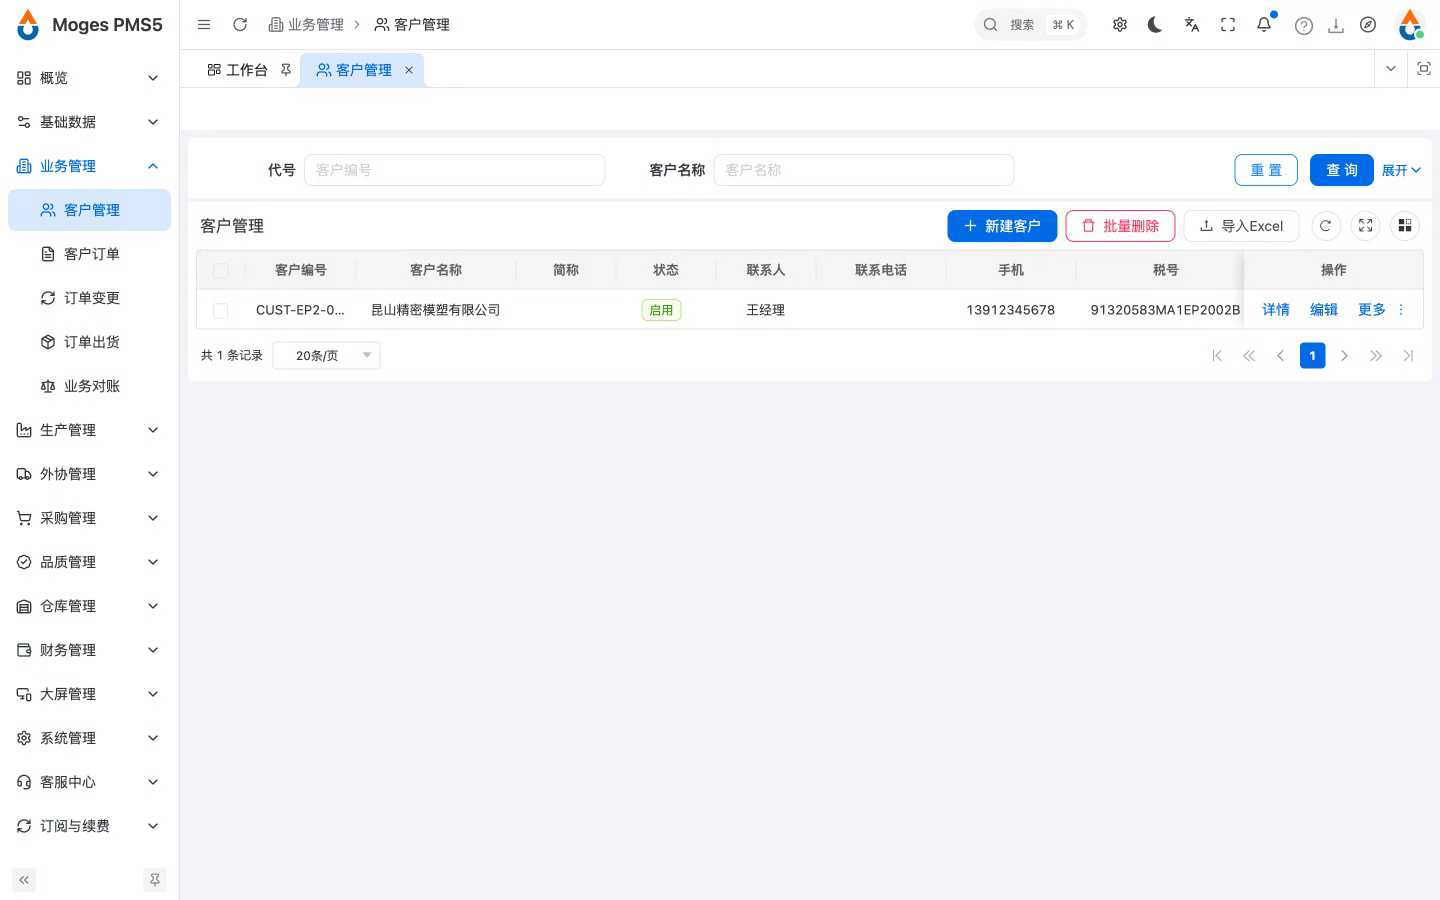Switch to dark mode with moon icon

point(1155,25)
